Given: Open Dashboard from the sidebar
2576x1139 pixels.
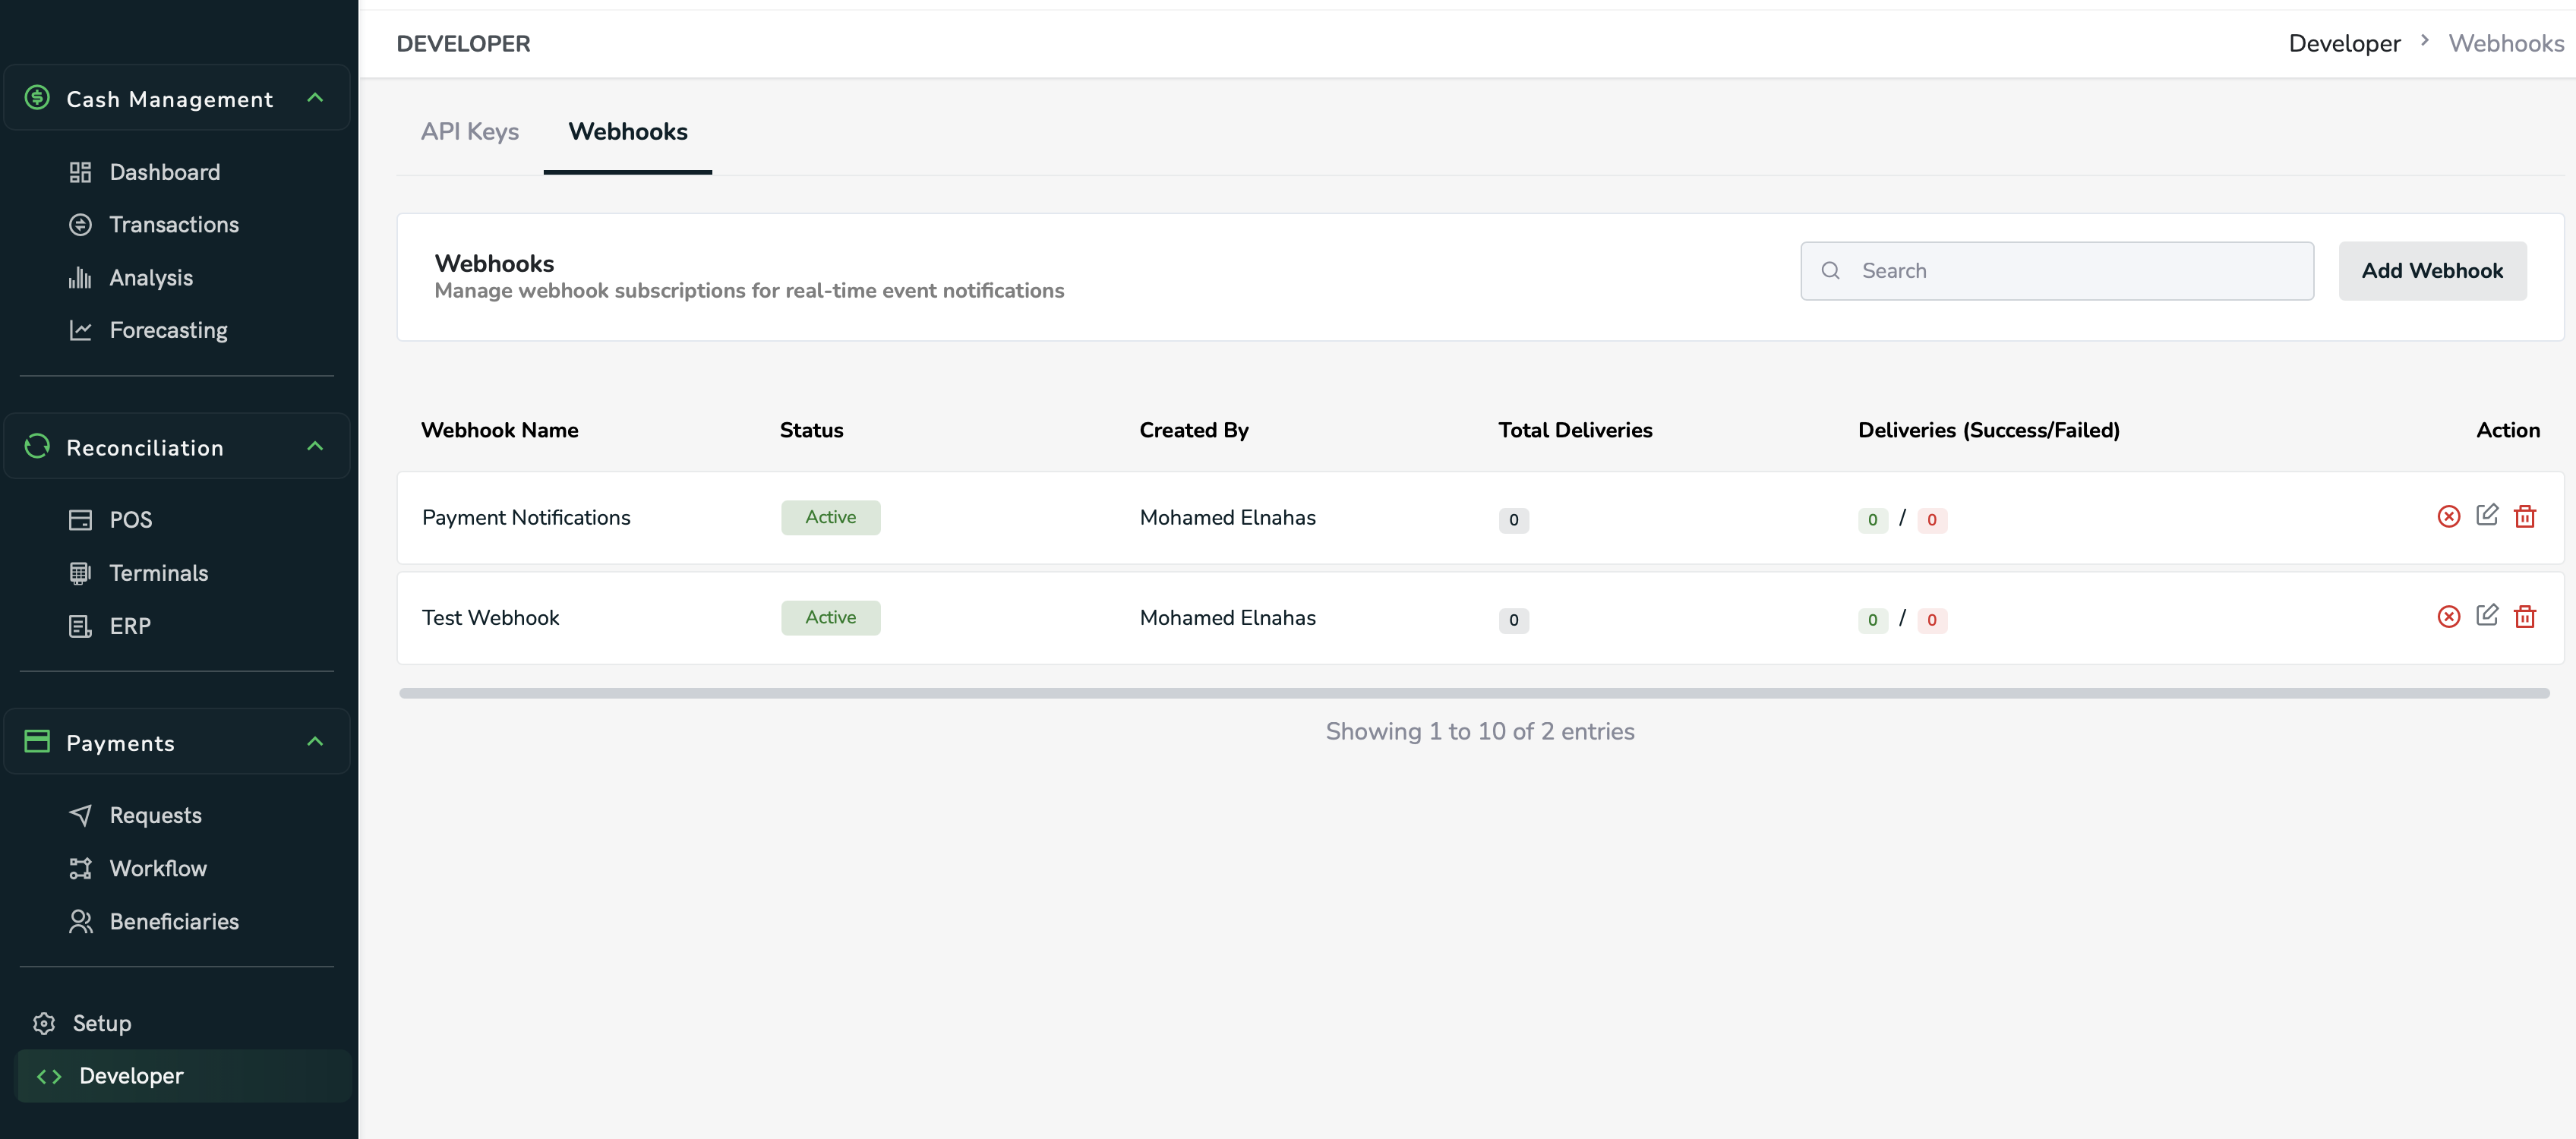Looking at the screenshot, I should point(164,172).
